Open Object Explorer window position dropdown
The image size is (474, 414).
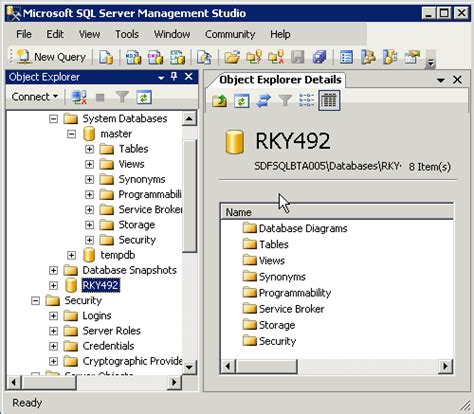(161, 77)
